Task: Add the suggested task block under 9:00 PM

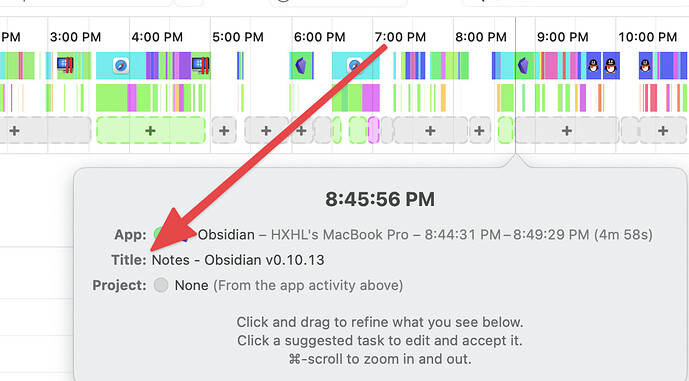Action: point(567,130)
